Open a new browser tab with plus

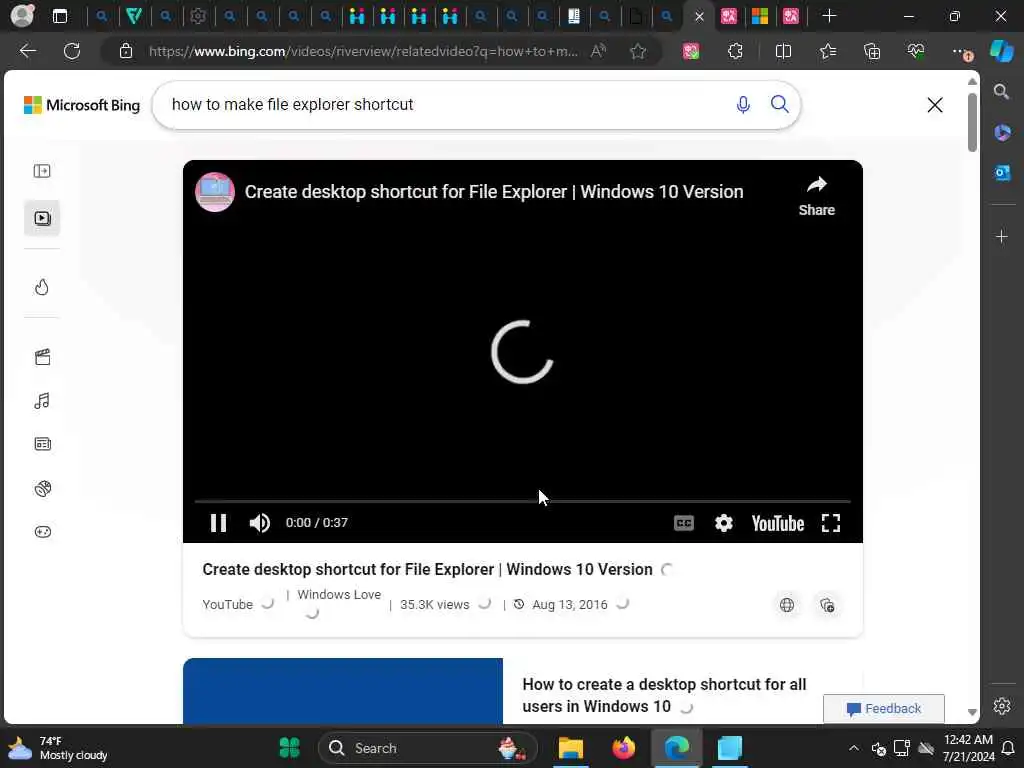pyautogui.click(x=829, y=16)
